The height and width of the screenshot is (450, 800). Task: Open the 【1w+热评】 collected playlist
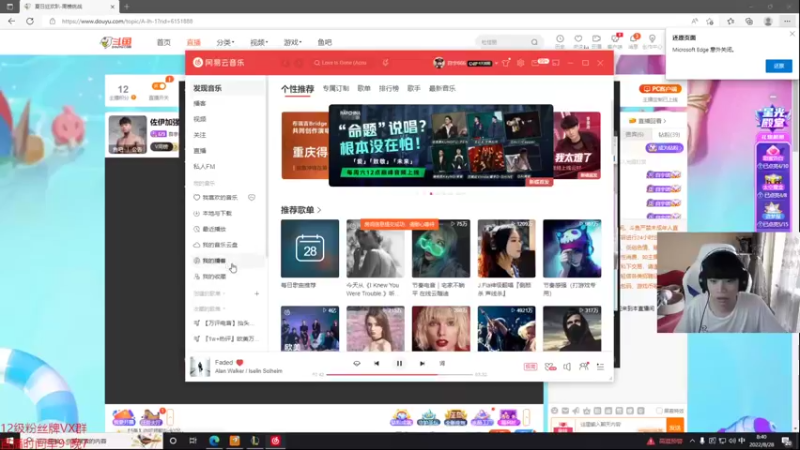[225, 339]
